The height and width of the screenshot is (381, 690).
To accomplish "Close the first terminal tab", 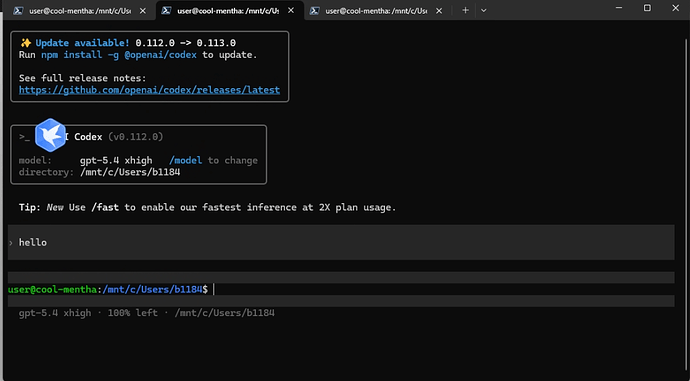I will coord(143,11).
